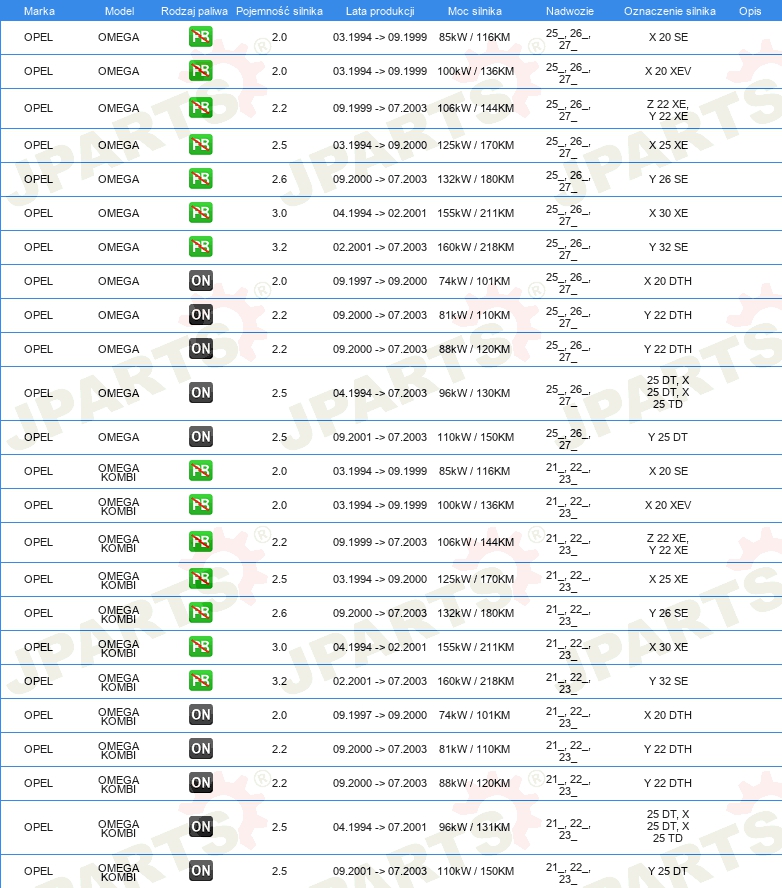The image size is (782, 888).
Task: Click petrol icon in OMEGA KOMBI 85kW / 116KM row
Action: click(x=200, y=471)
